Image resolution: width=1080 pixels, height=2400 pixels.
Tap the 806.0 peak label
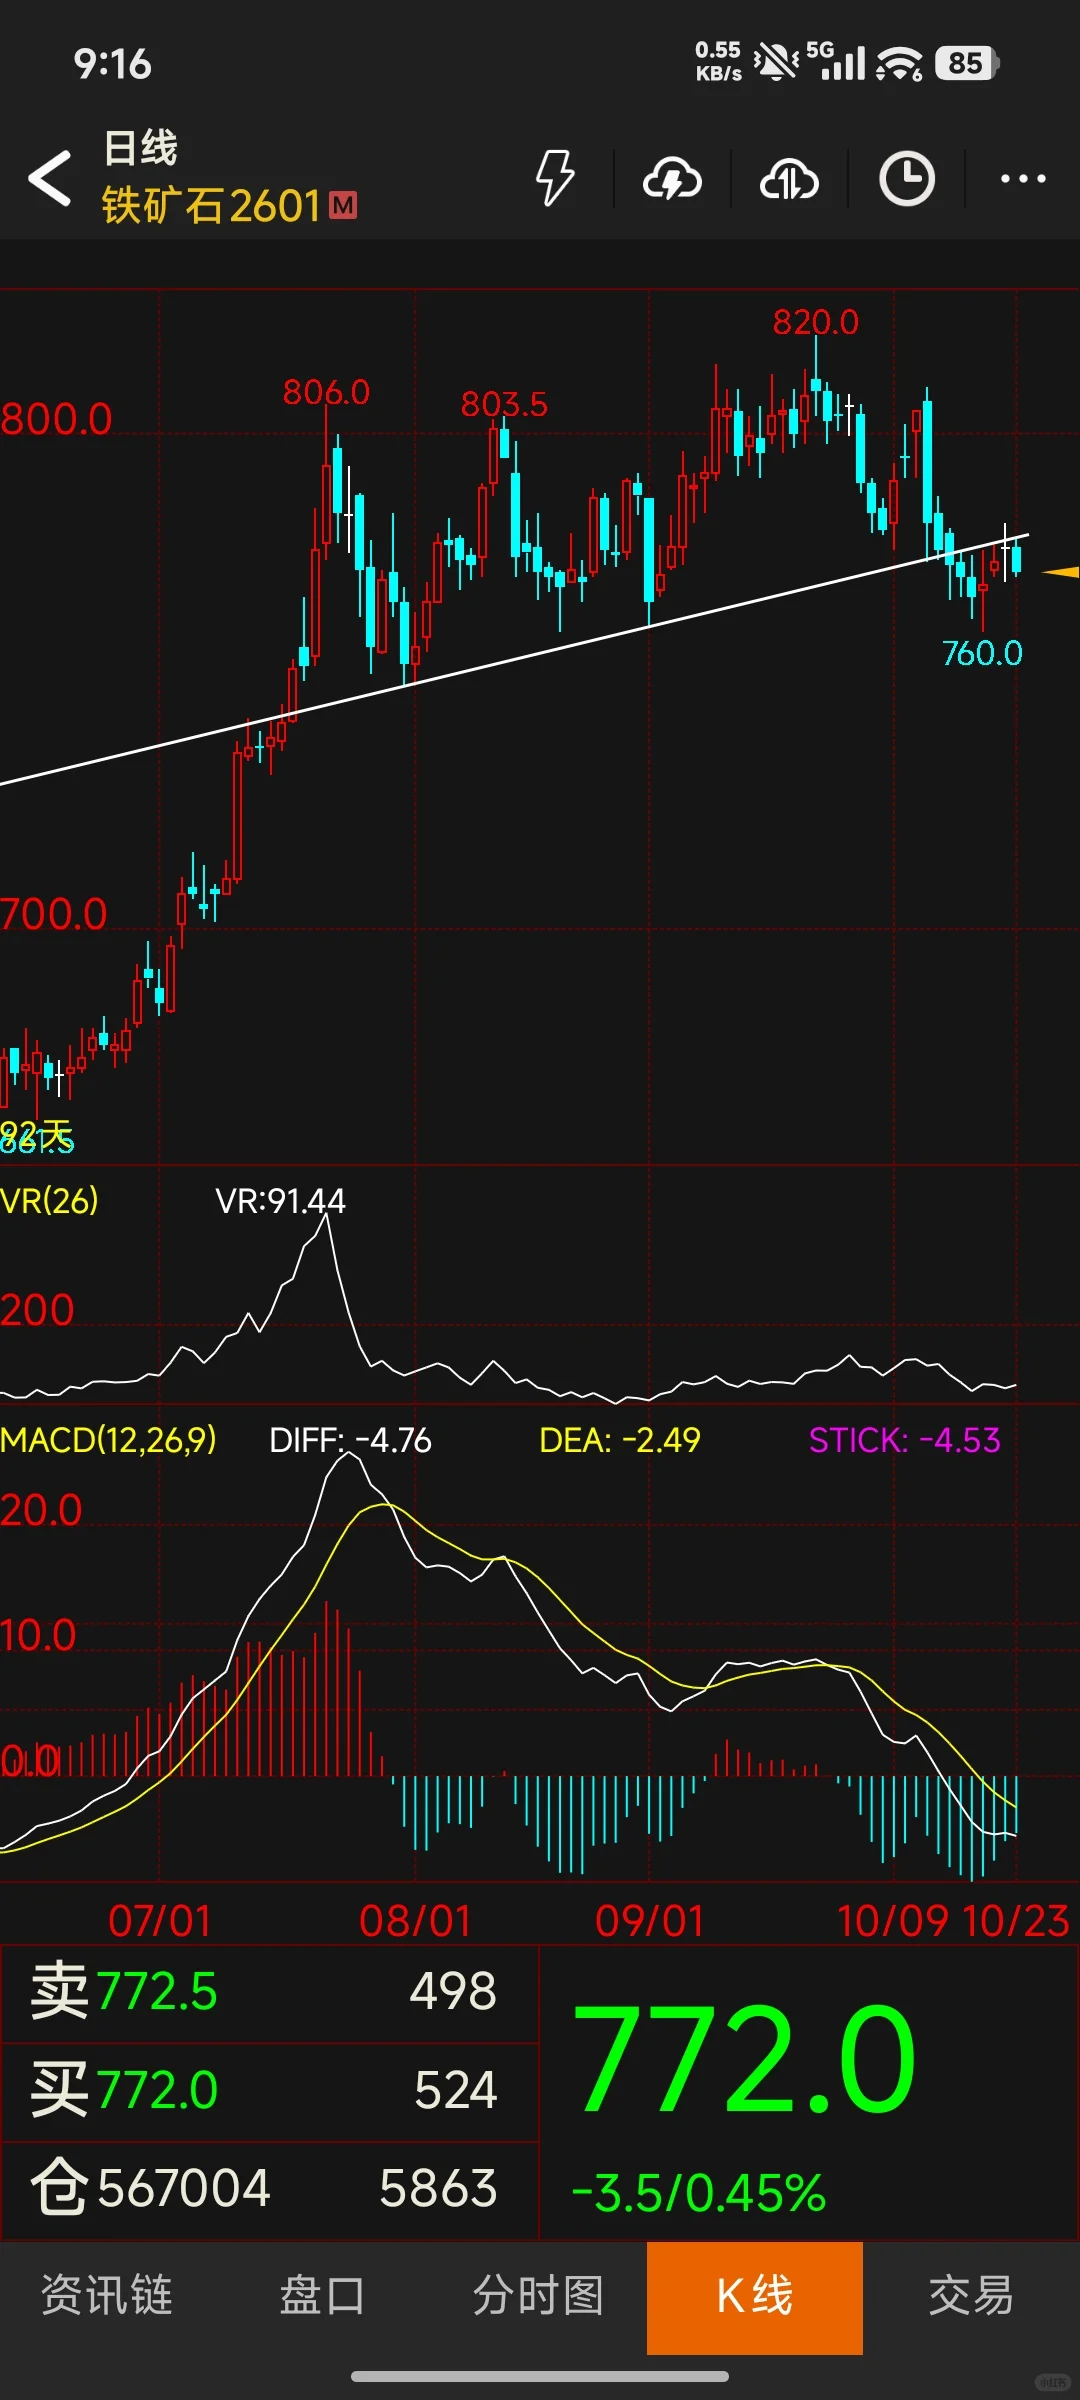click(x=326, y=392)
